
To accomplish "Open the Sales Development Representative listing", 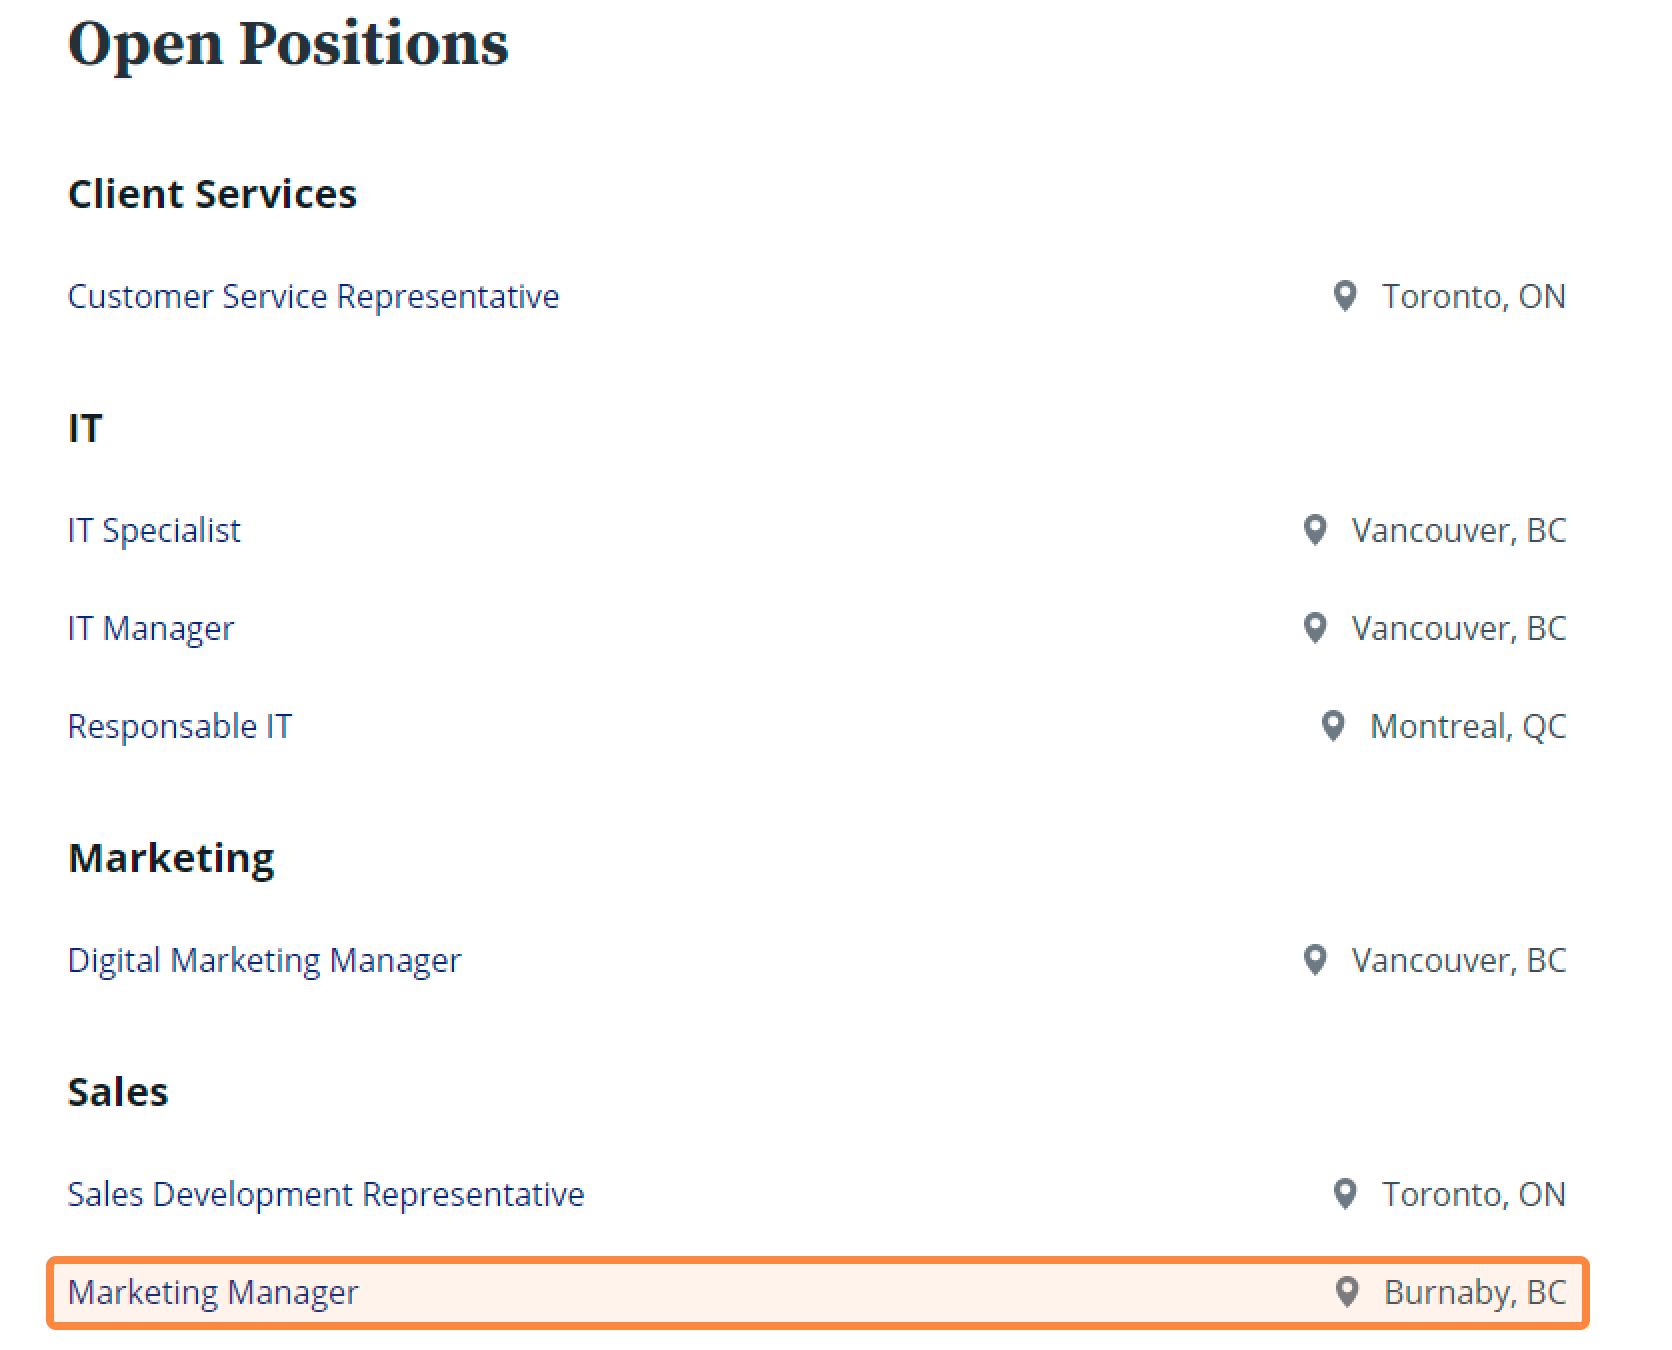I will tap(326, 1195).
